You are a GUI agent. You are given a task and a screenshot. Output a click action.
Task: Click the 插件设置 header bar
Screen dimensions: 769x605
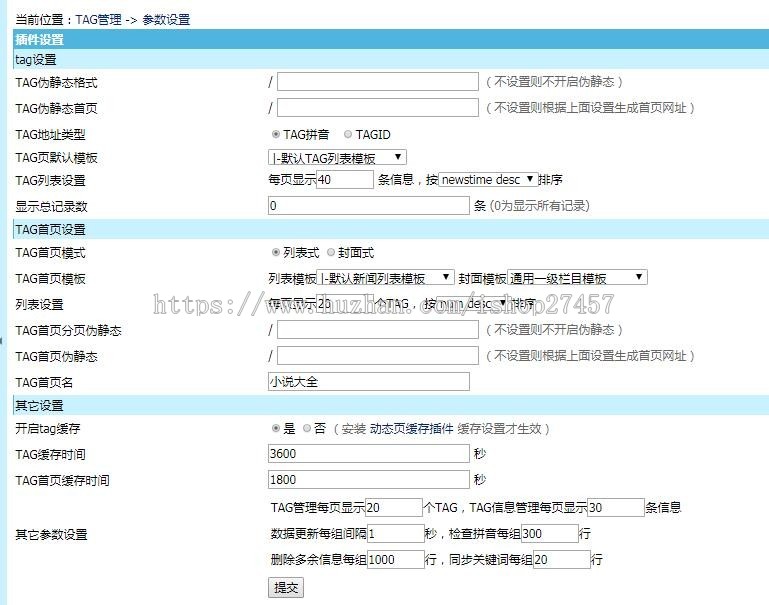click(391, 39)
